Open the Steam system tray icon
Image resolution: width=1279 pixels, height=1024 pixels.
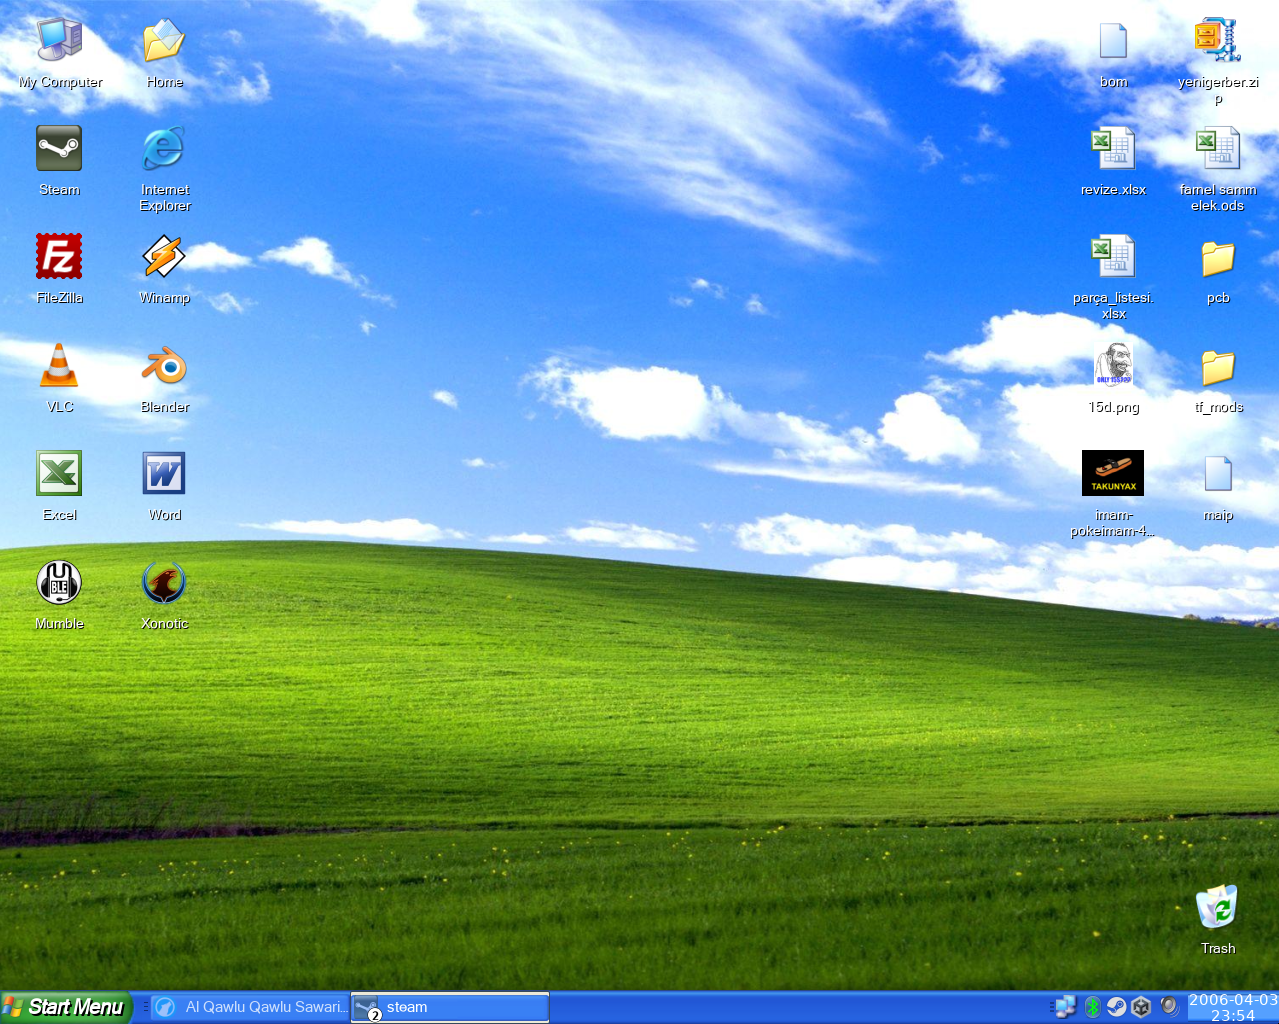coord(1117,1007)
